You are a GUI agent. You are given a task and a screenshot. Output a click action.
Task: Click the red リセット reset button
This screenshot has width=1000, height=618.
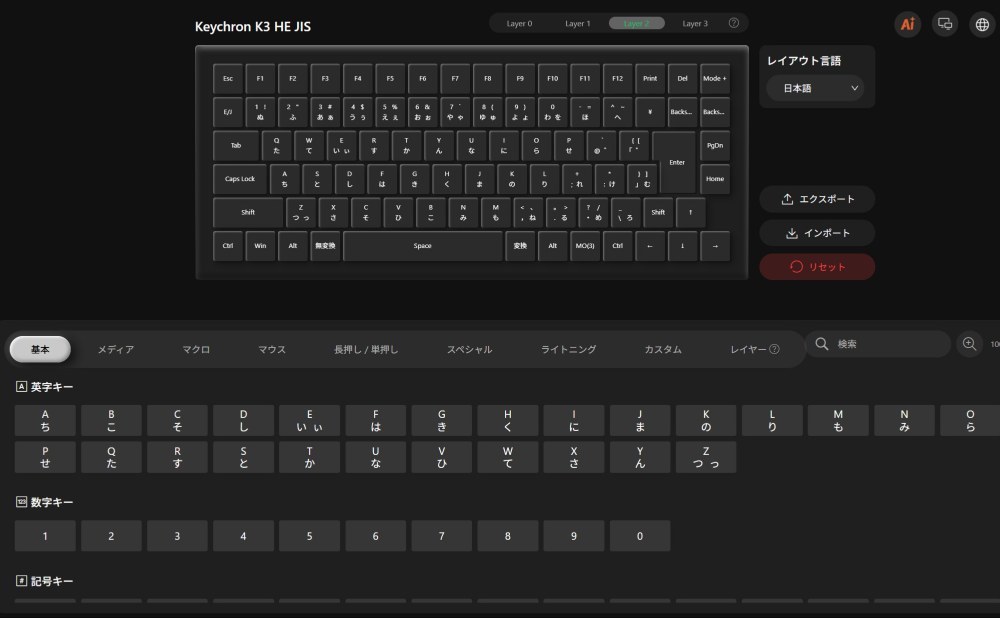click(x=817, y=267)
